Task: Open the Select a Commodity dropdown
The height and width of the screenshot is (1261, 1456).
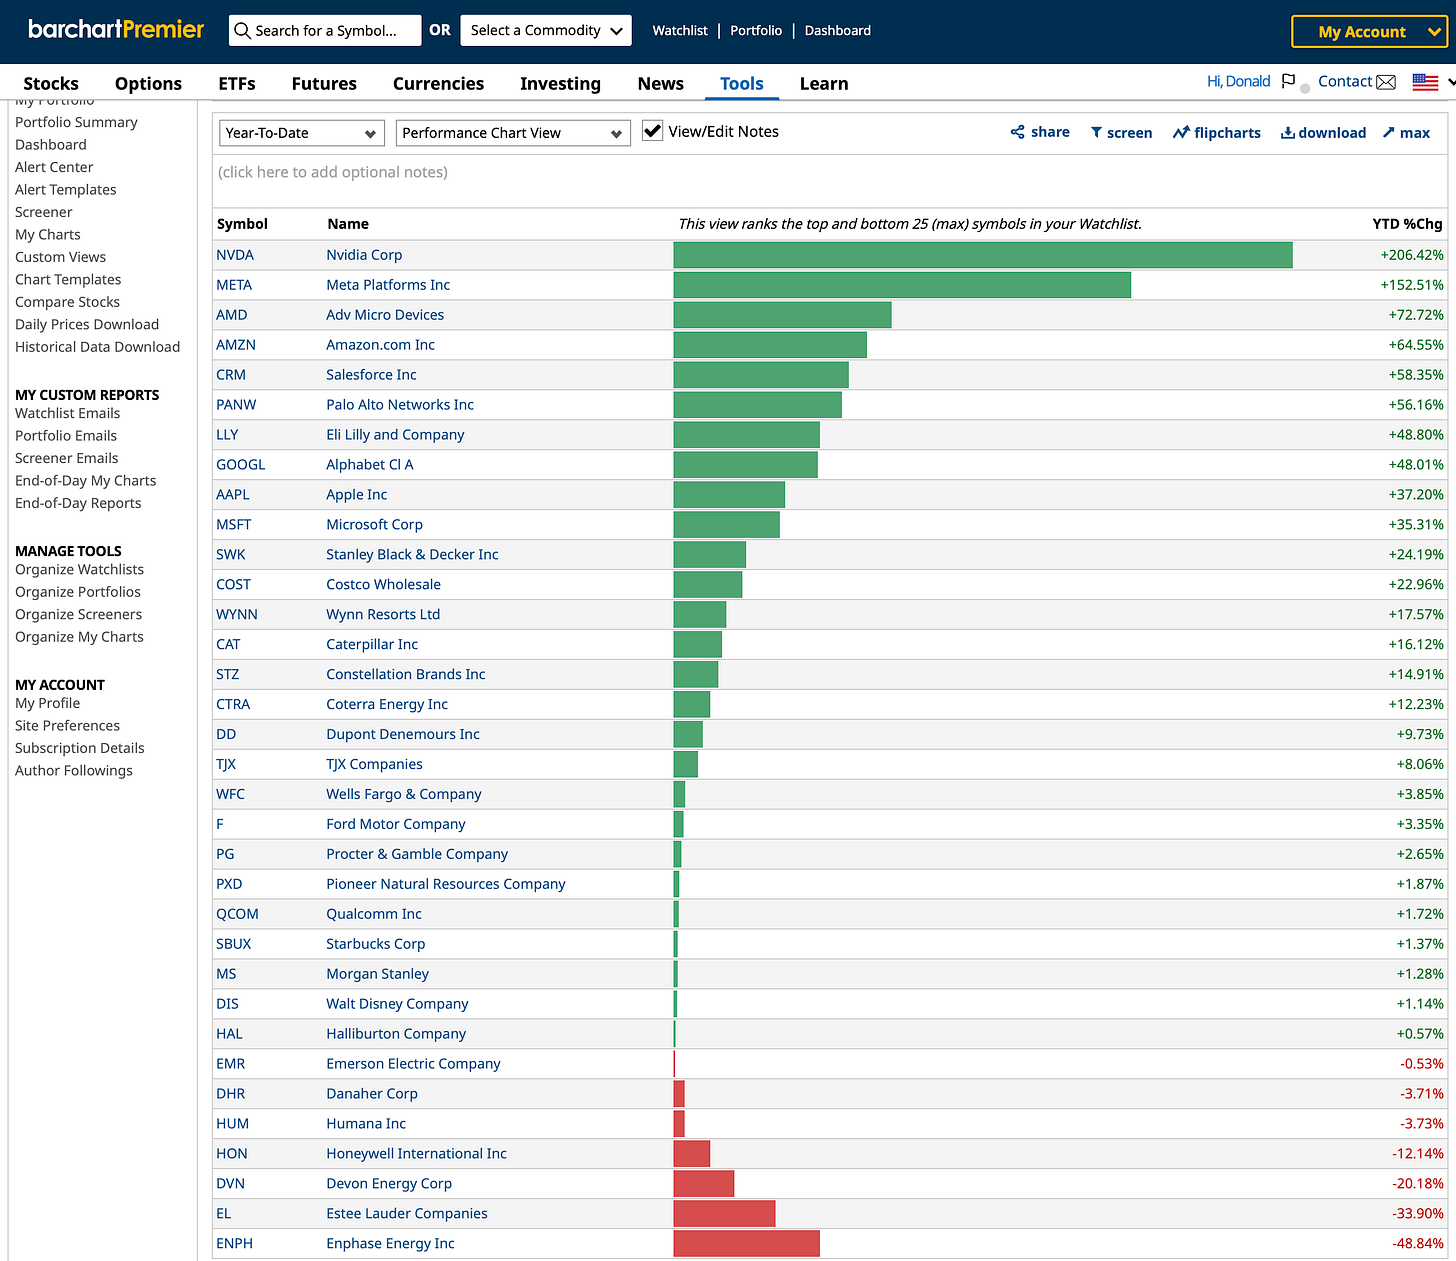Action: click(546, 31)
